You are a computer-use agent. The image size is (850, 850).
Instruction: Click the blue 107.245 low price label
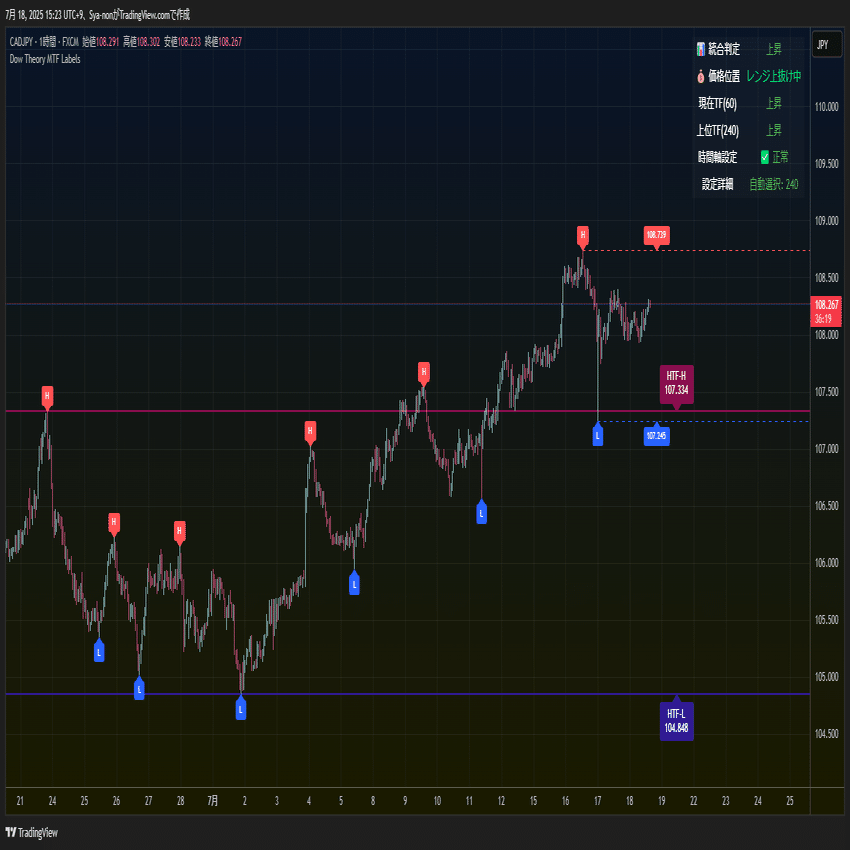click(x=656, y=435)
